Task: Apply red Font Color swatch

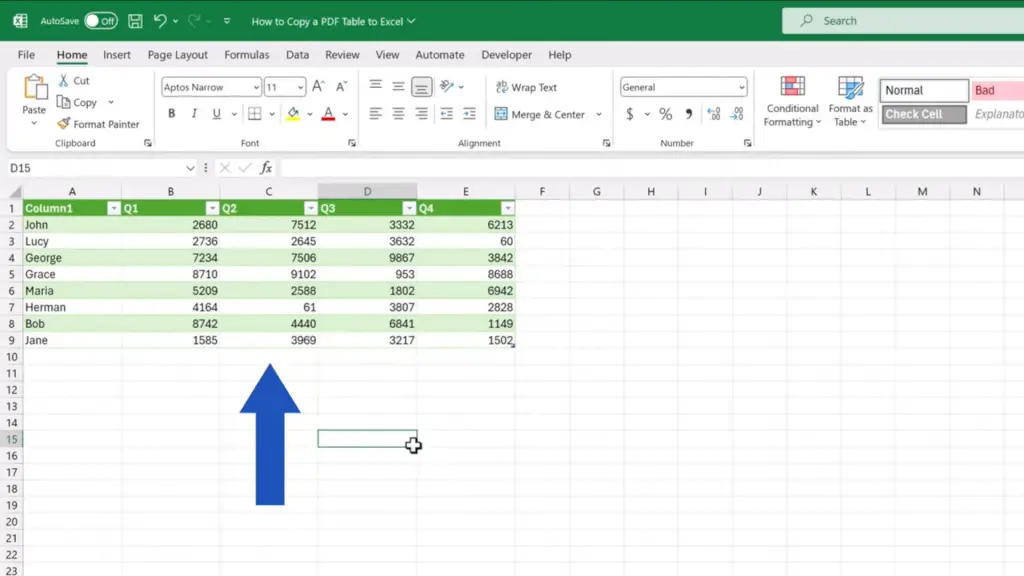Action: [x=328, y=114]
